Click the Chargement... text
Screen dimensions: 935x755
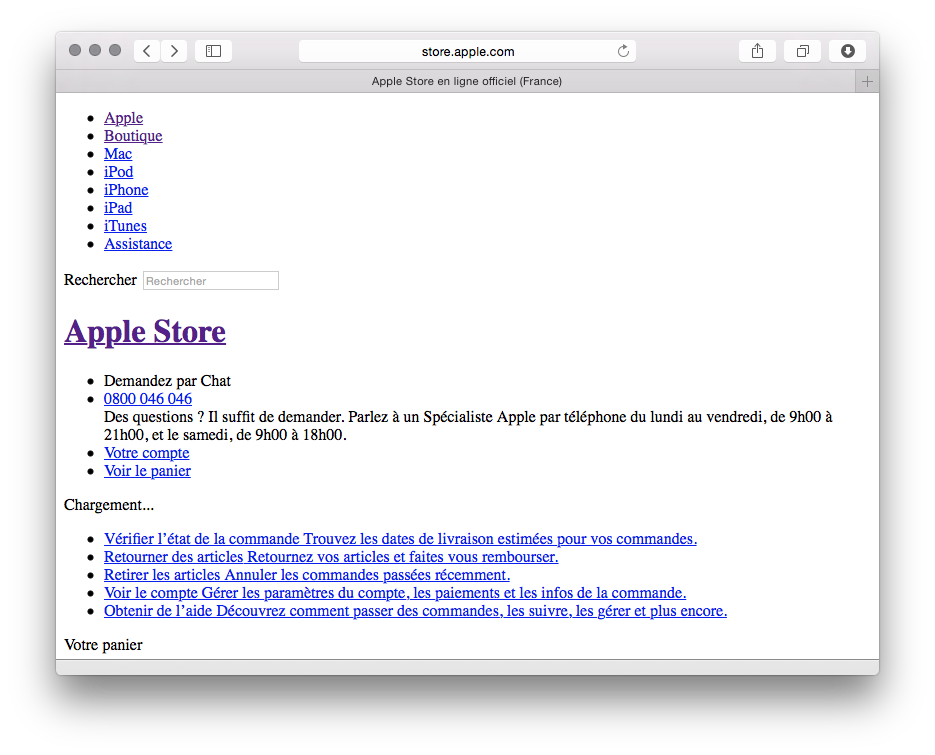[x=109, y=505]
